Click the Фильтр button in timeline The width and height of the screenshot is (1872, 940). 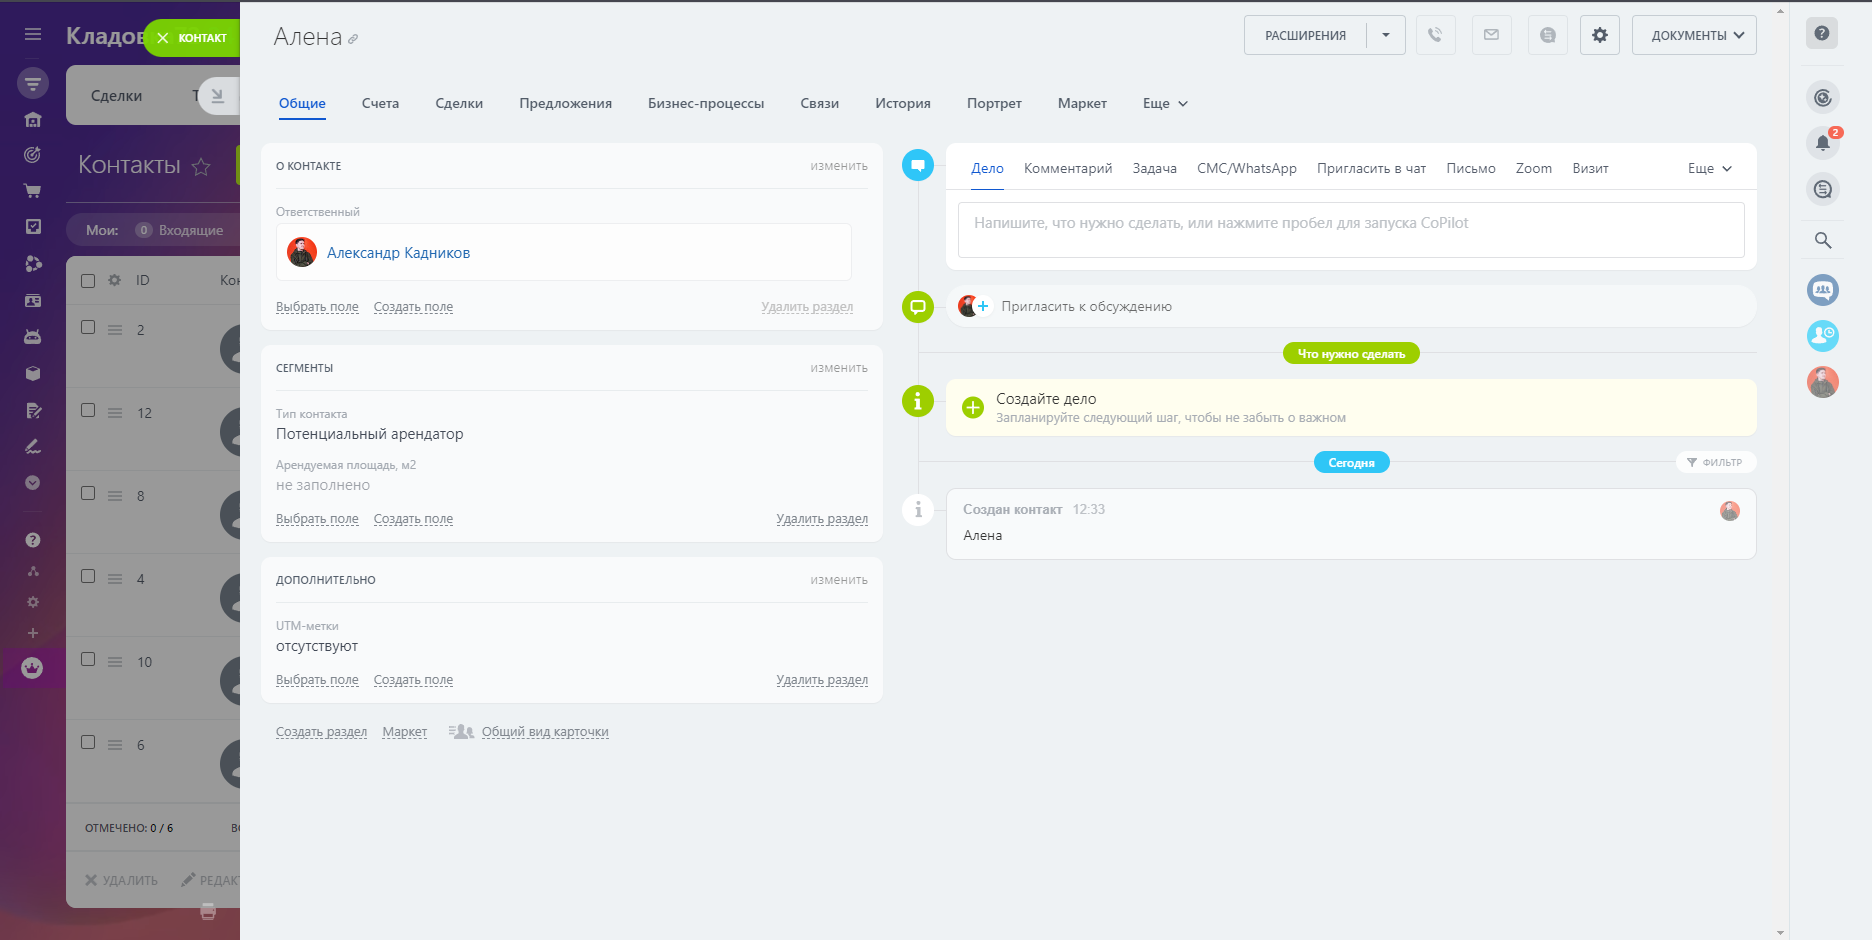[1715, 462]
